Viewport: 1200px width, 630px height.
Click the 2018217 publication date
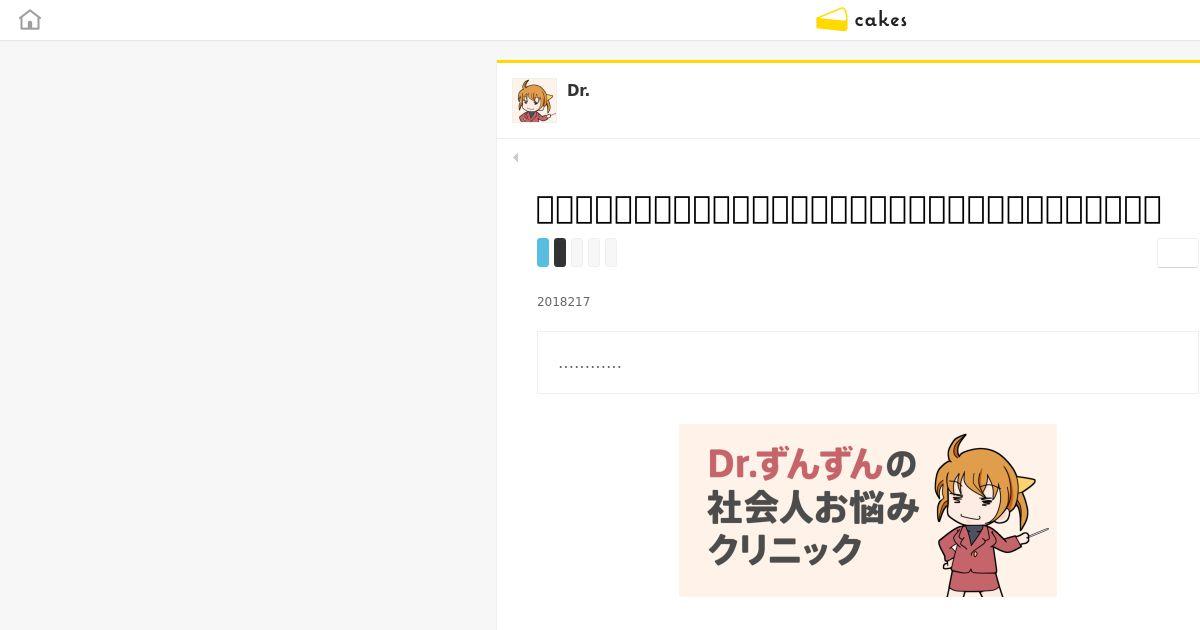pyautogui.click(x=564, y=302)
